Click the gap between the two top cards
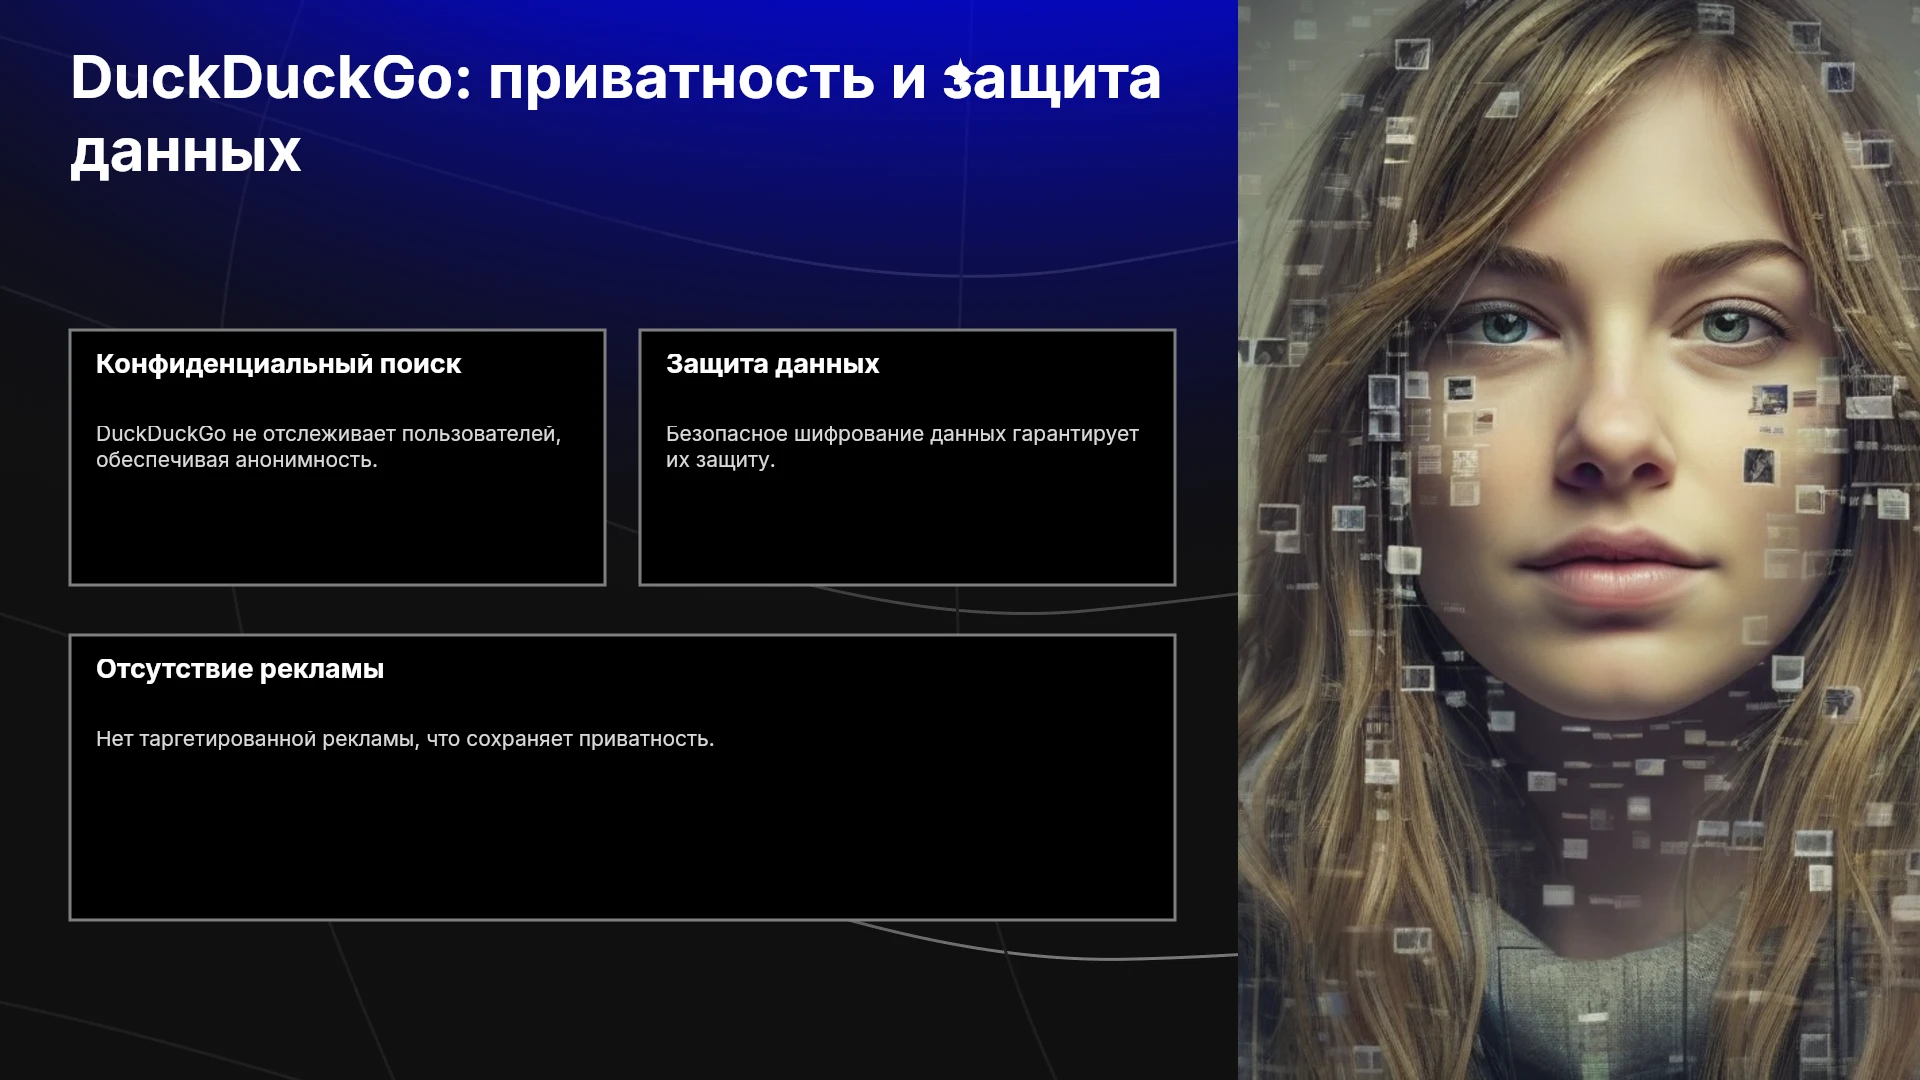This screenshot has width=1920, height=1080. click(622, 457)
